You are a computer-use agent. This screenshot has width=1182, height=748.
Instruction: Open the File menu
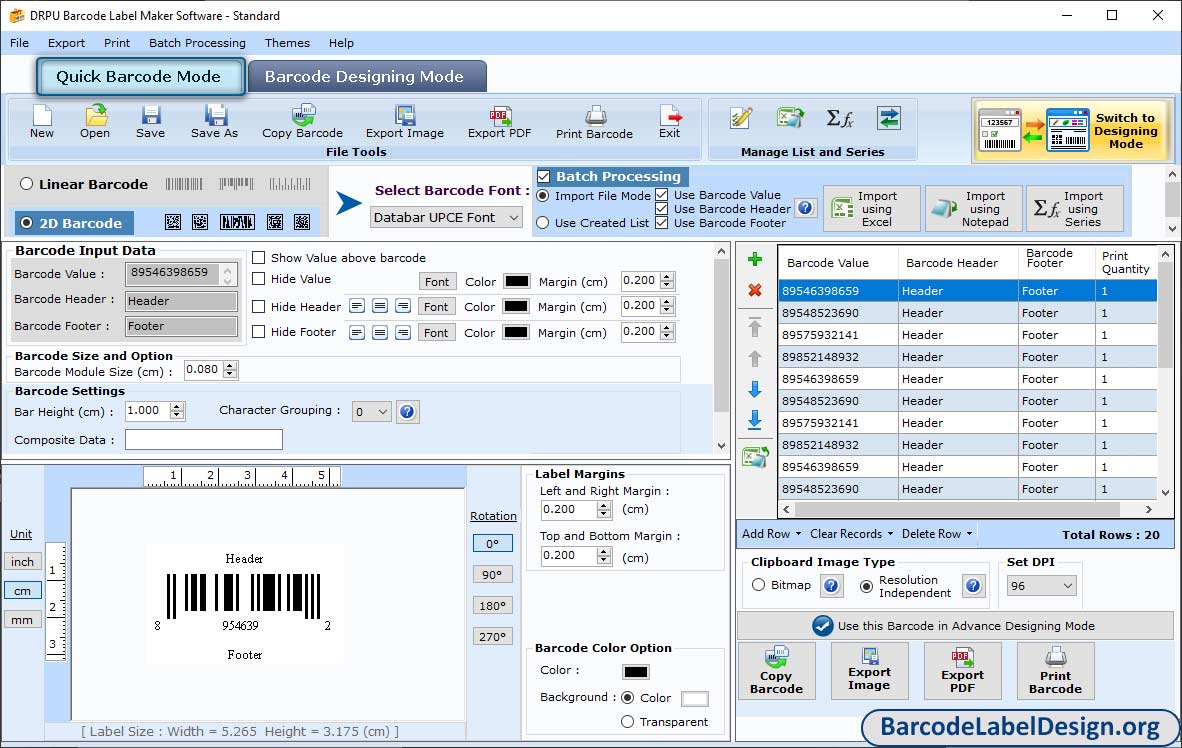click(20, 43)
